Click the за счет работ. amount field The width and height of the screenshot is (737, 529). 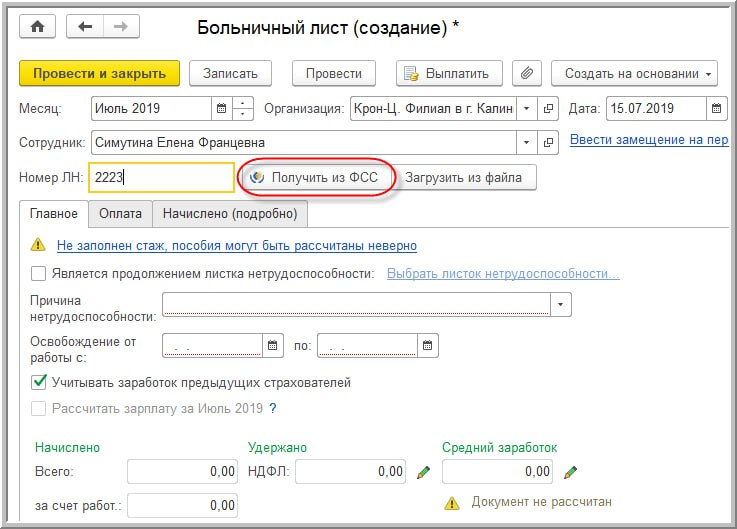point(182,505)
